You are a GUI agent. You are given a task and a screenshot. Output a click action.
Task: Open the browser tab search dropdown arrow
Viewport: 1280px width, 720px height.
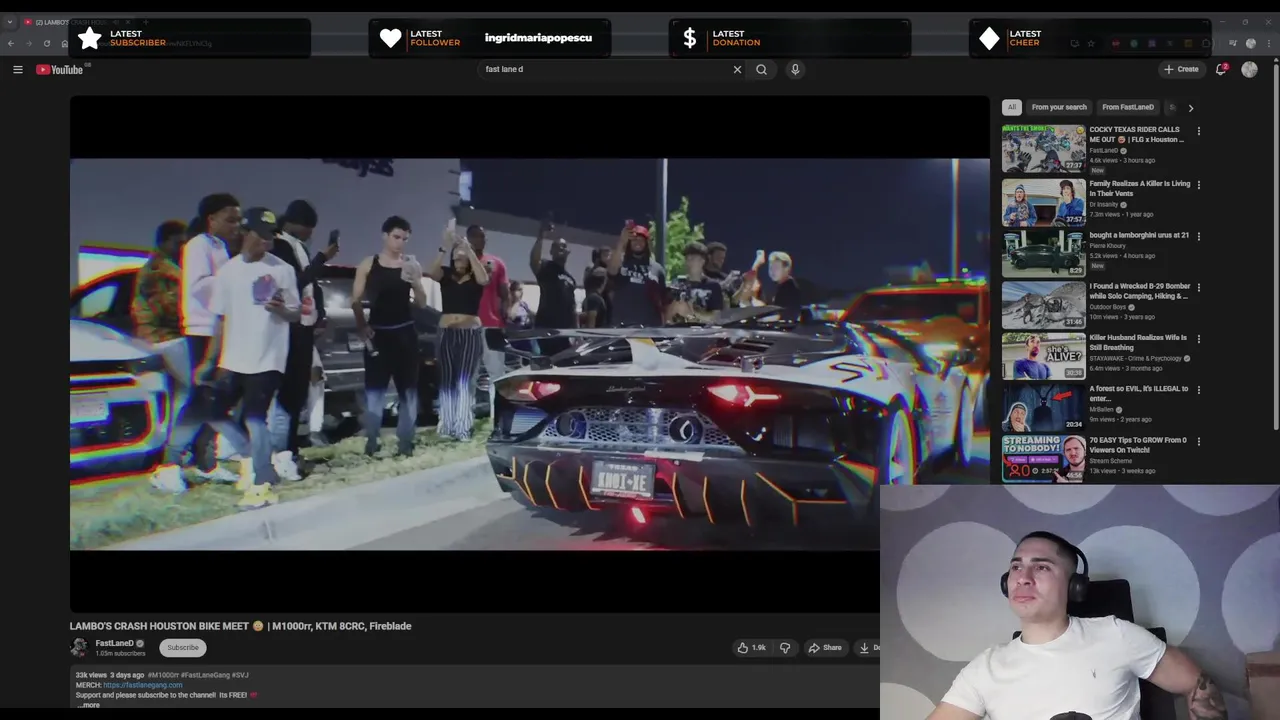click(10, 22)
